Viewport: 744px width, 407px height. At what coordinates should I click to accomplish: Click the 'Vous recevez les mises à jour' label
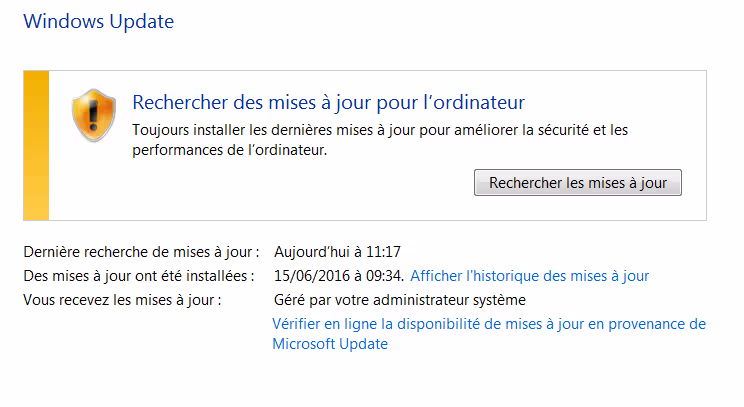click(x=121, y=300)
